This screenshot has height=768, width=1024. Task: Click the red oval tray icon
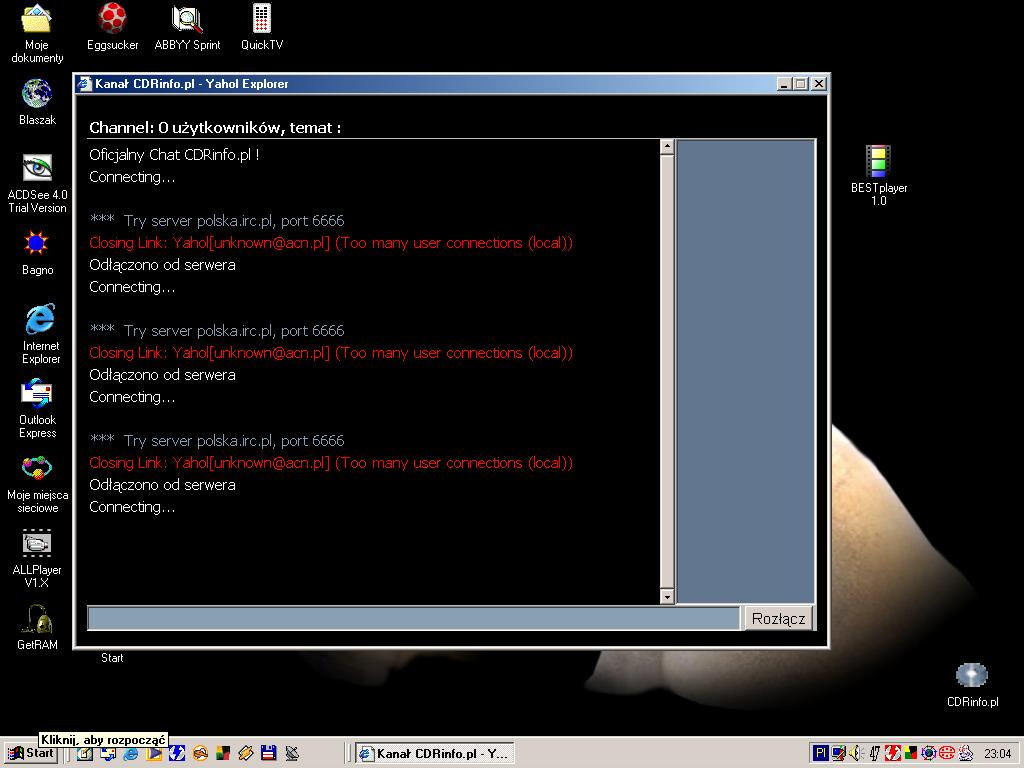point(947,753)
